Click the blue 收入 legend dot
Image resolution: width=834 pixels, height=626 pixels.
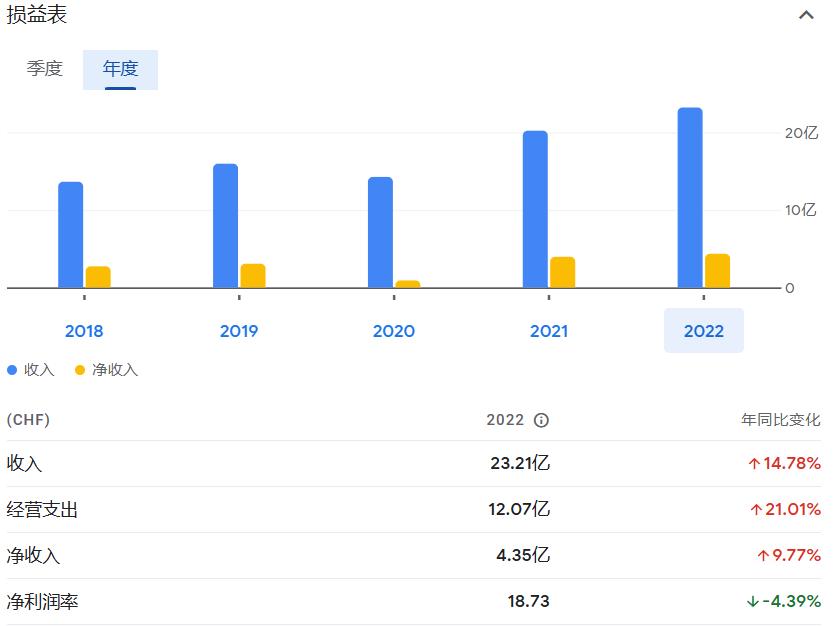(x=12, y=370)
